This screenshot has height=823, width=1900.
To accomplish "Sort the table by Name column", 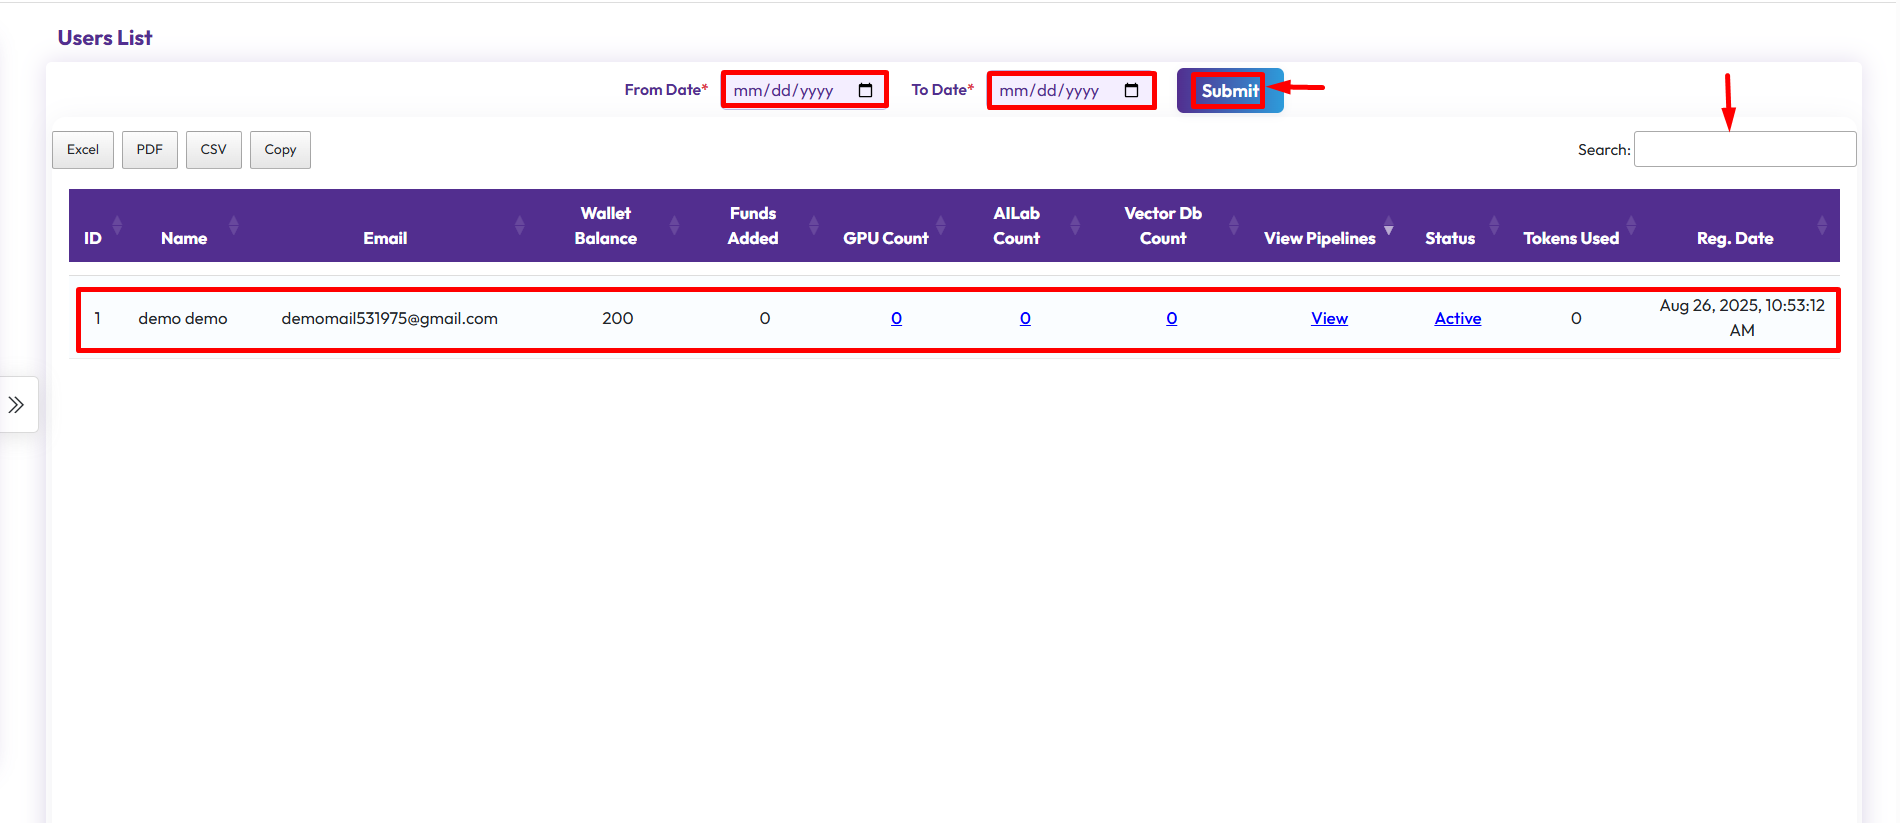I will [x=184, y=238].
